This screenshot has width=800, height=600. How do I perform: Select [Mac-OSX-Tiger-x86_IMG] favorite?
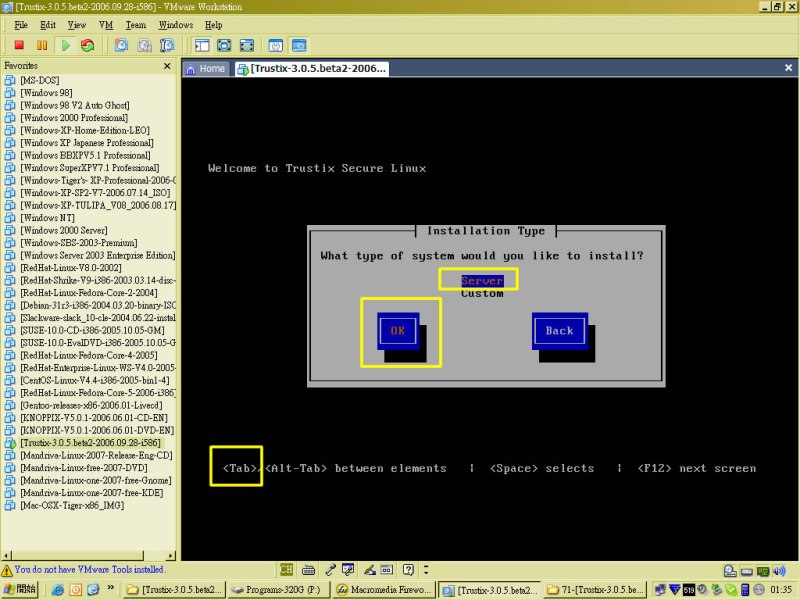point(72,505)
